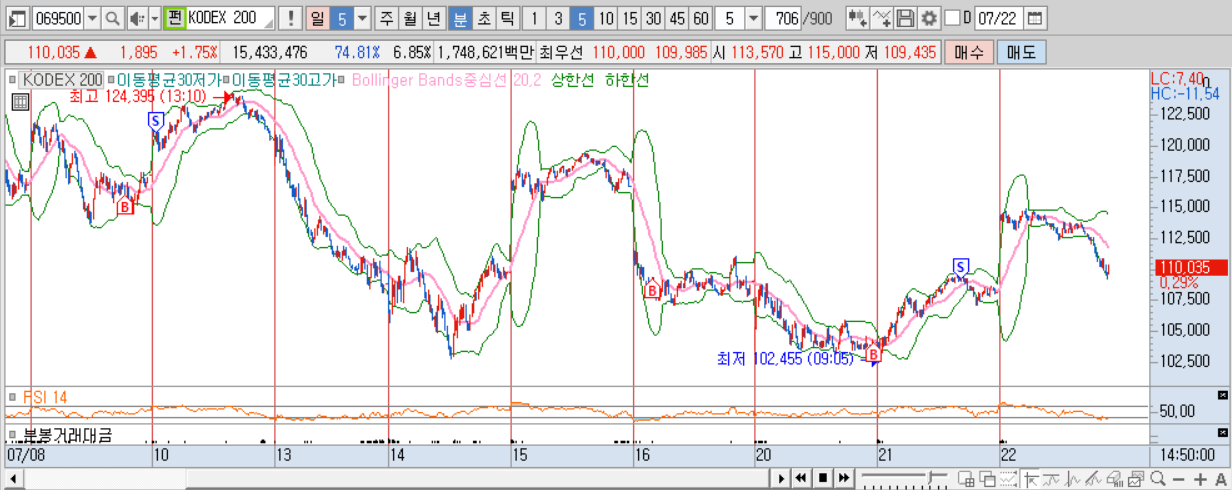Select the tick 틱 chart period

[x=506, y=18]
